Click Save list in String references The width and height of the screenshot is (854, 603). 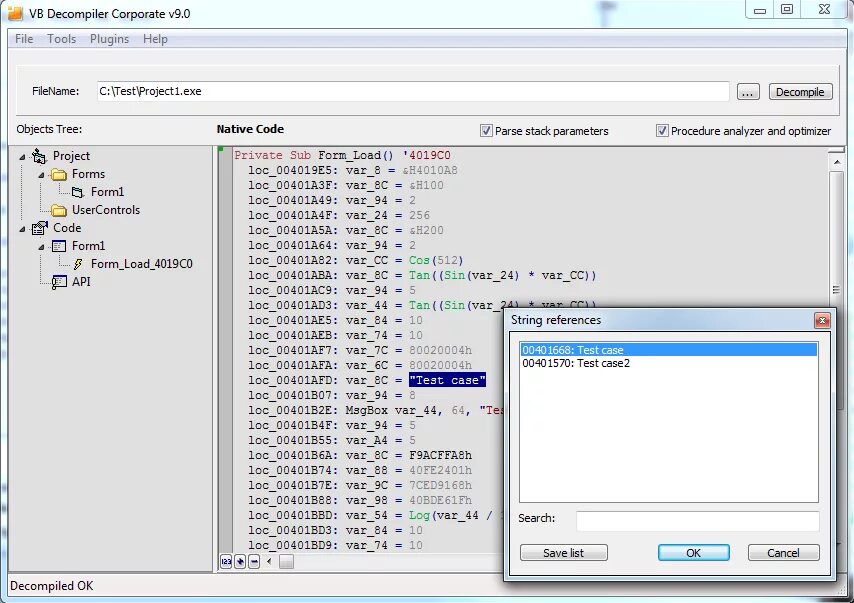(564, 553)
